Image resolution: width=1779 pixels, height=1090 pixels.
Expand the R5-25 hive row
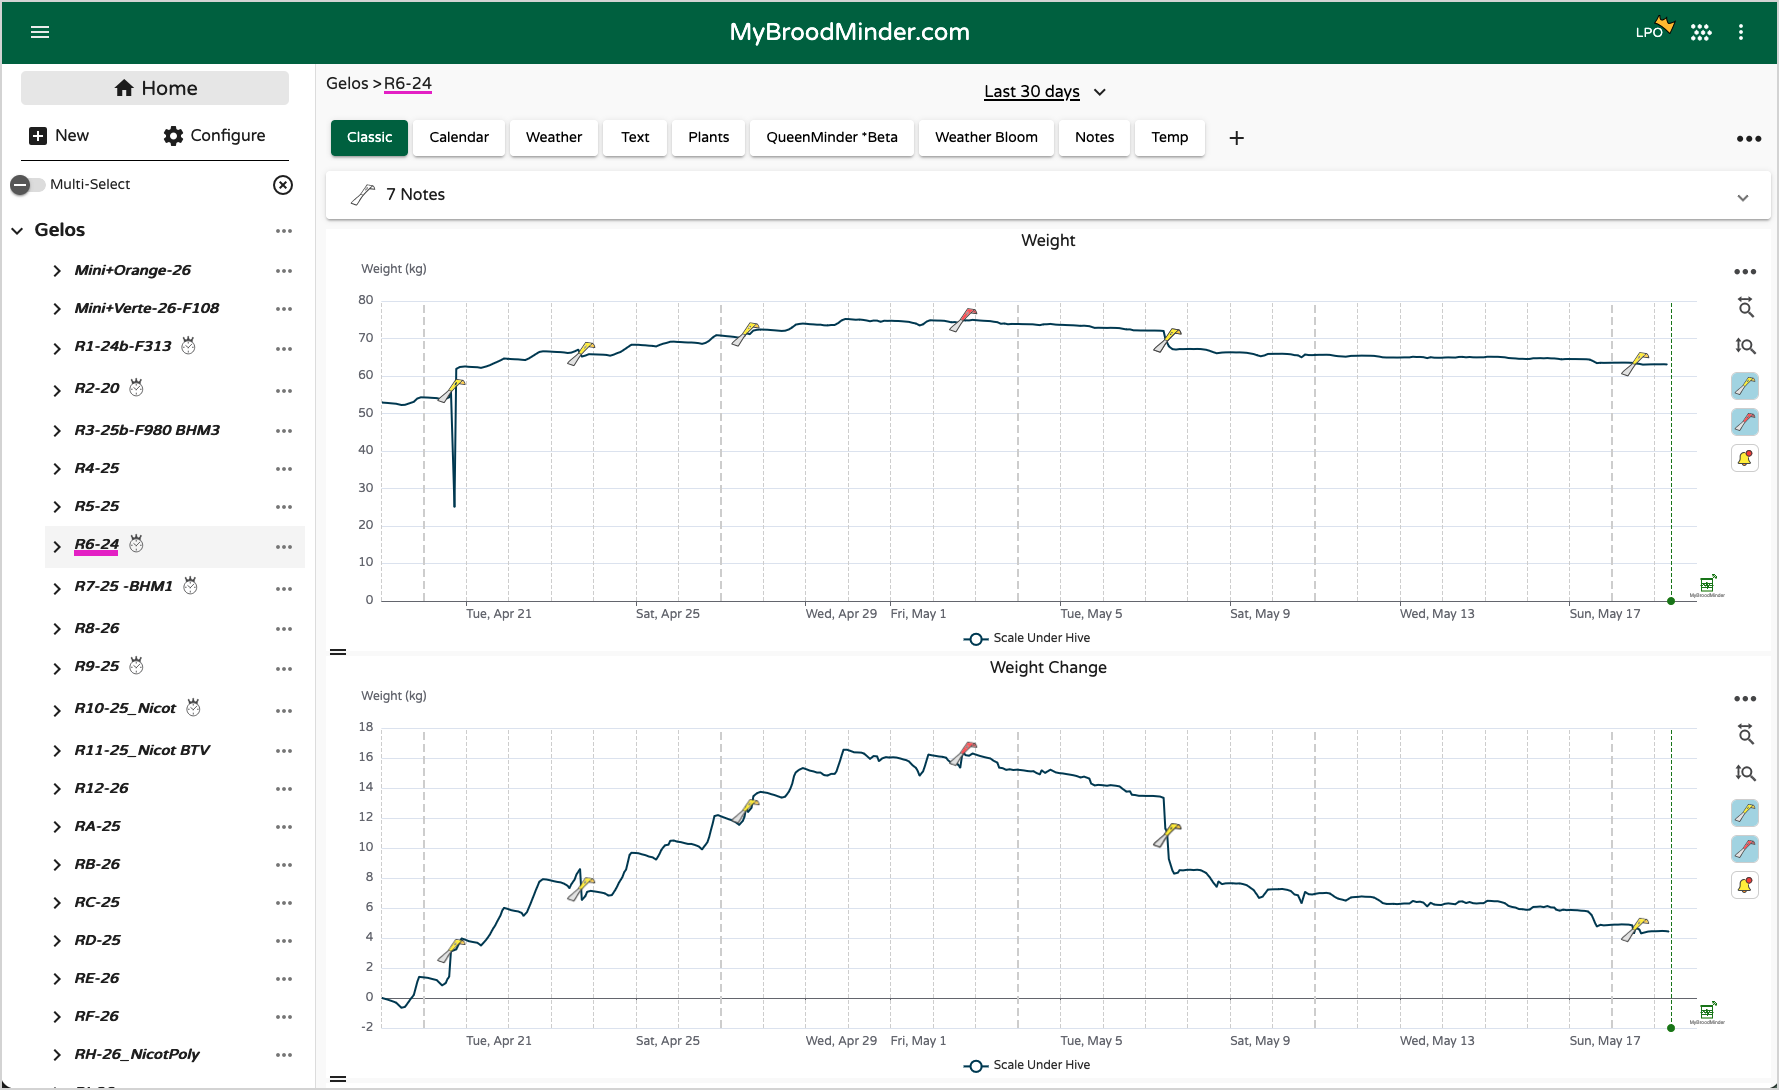pos(57,507)
